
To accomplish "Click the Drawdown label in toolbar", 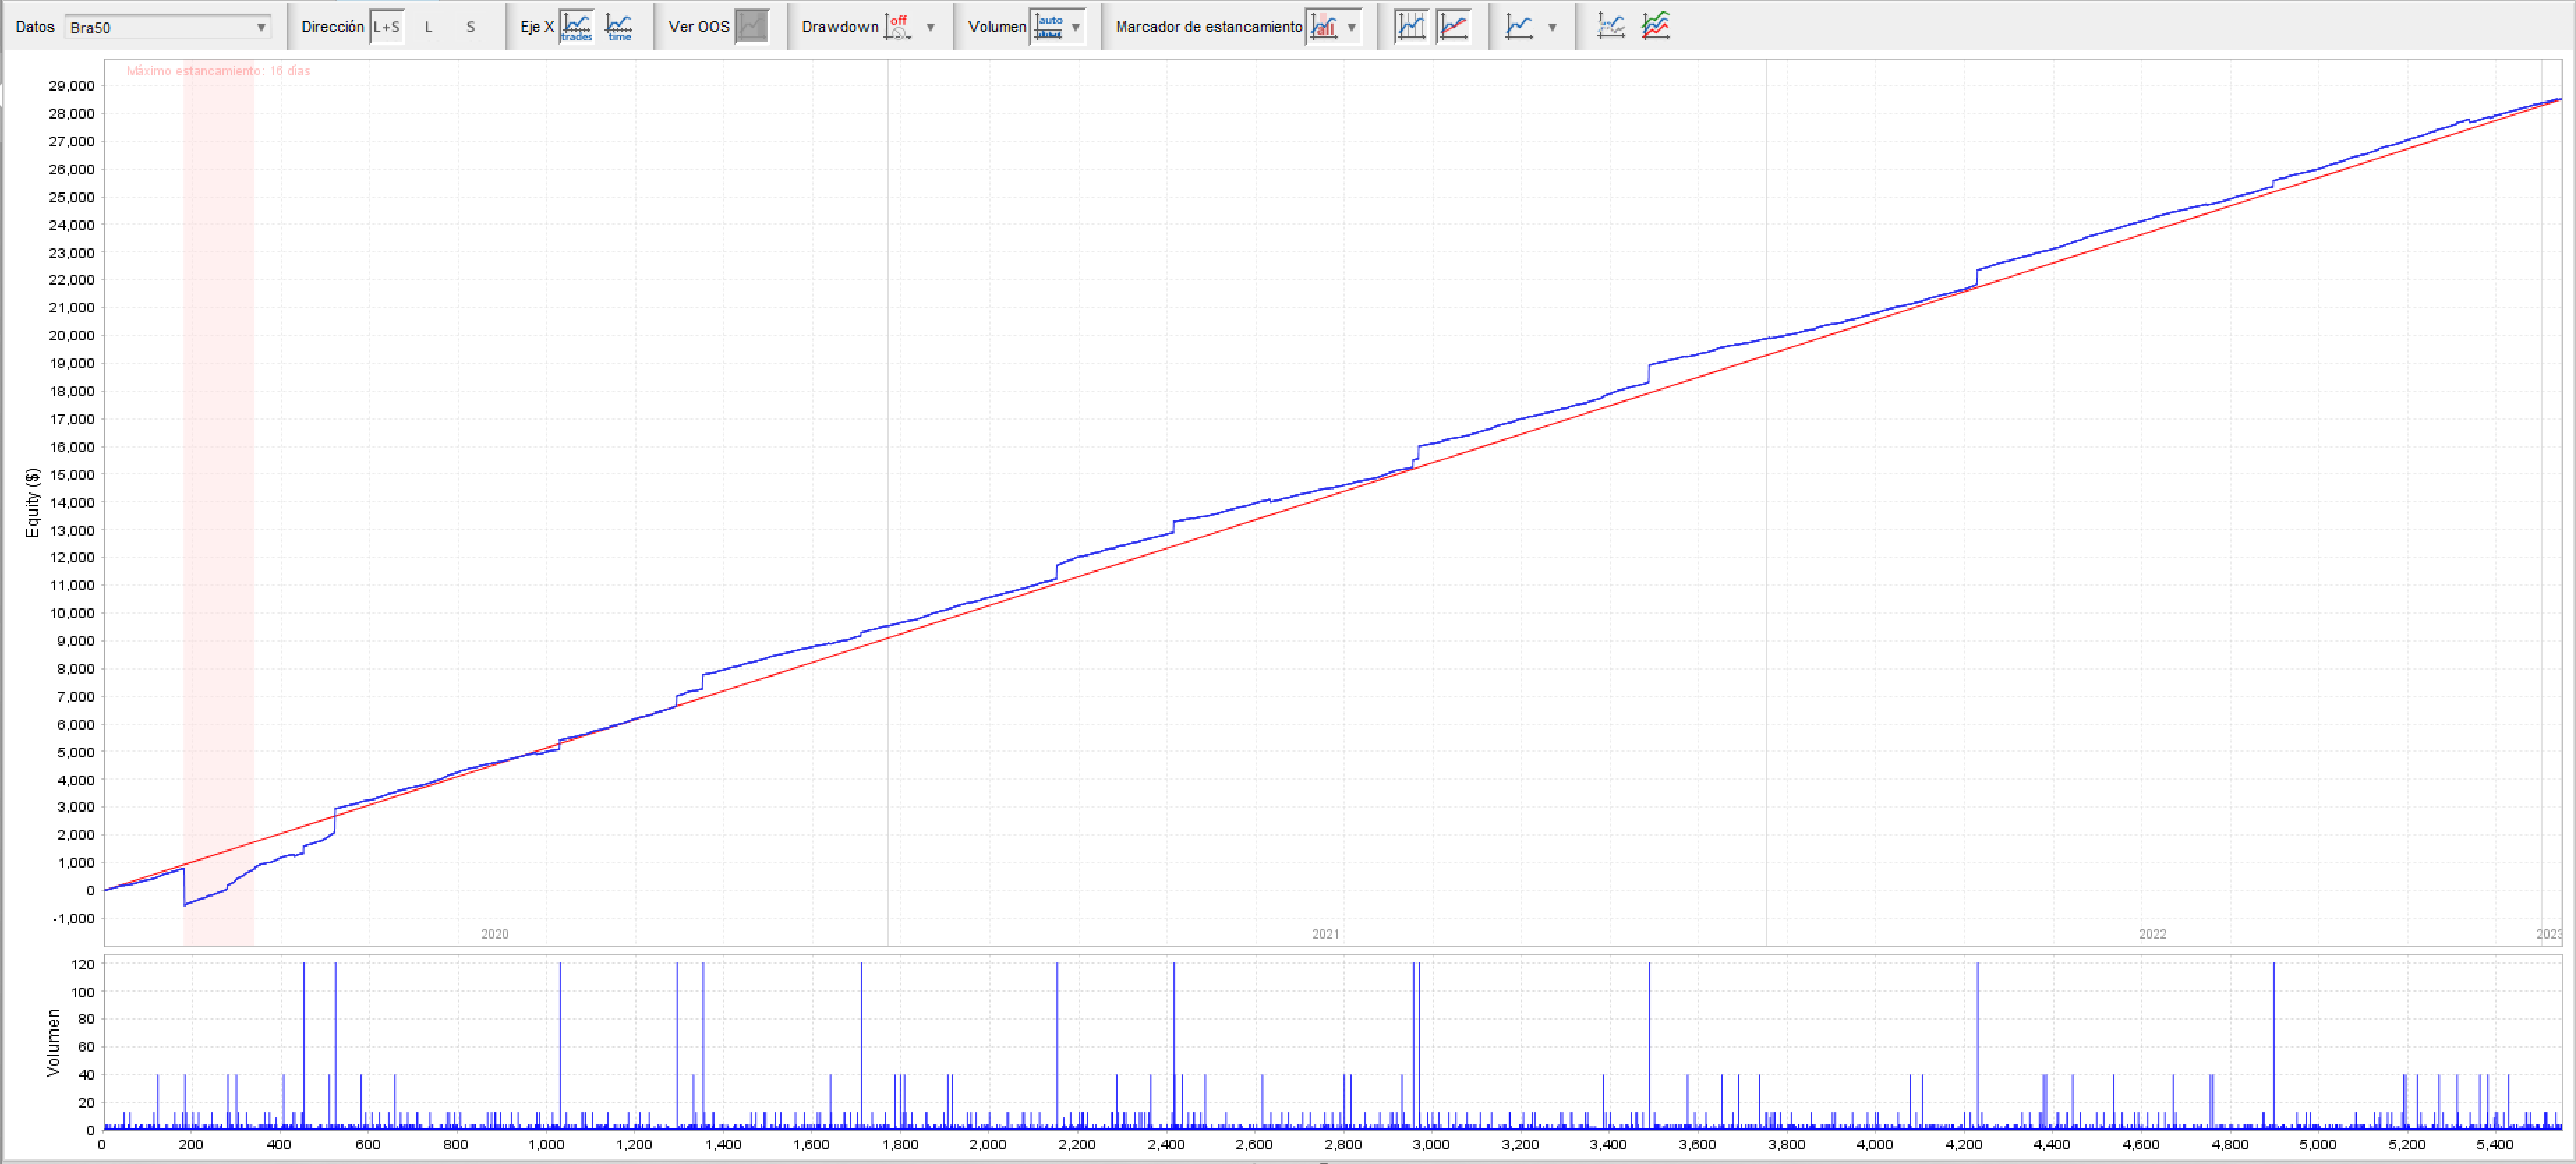I will [x=840, y=27].
